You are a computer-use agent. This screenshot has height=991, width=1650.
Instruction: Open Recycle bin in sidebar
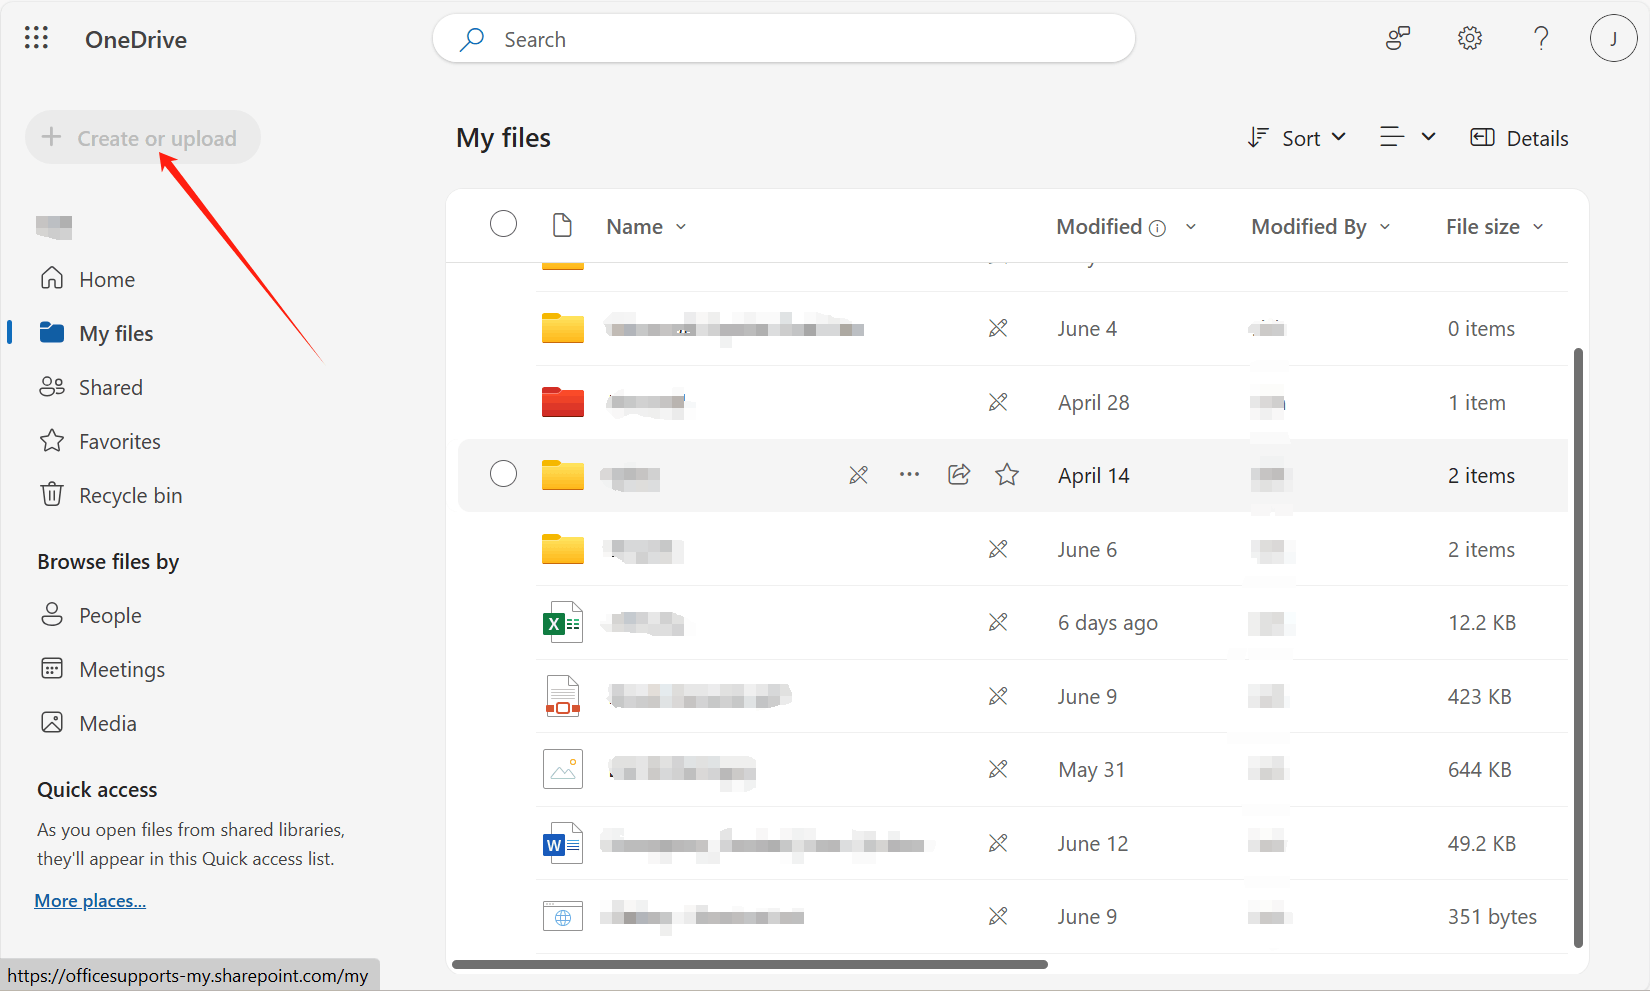[111, 495]
